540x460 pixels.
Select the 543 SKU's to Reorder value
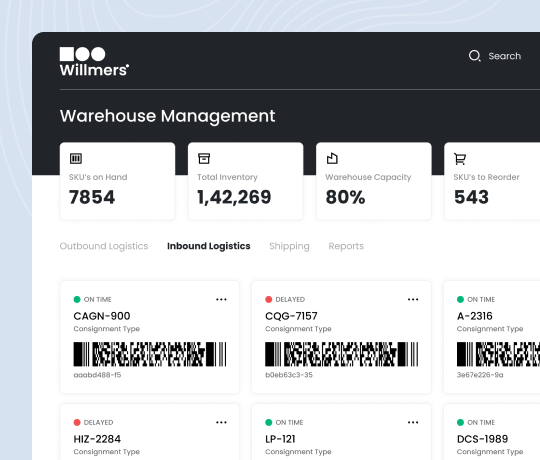click(471, 197)
